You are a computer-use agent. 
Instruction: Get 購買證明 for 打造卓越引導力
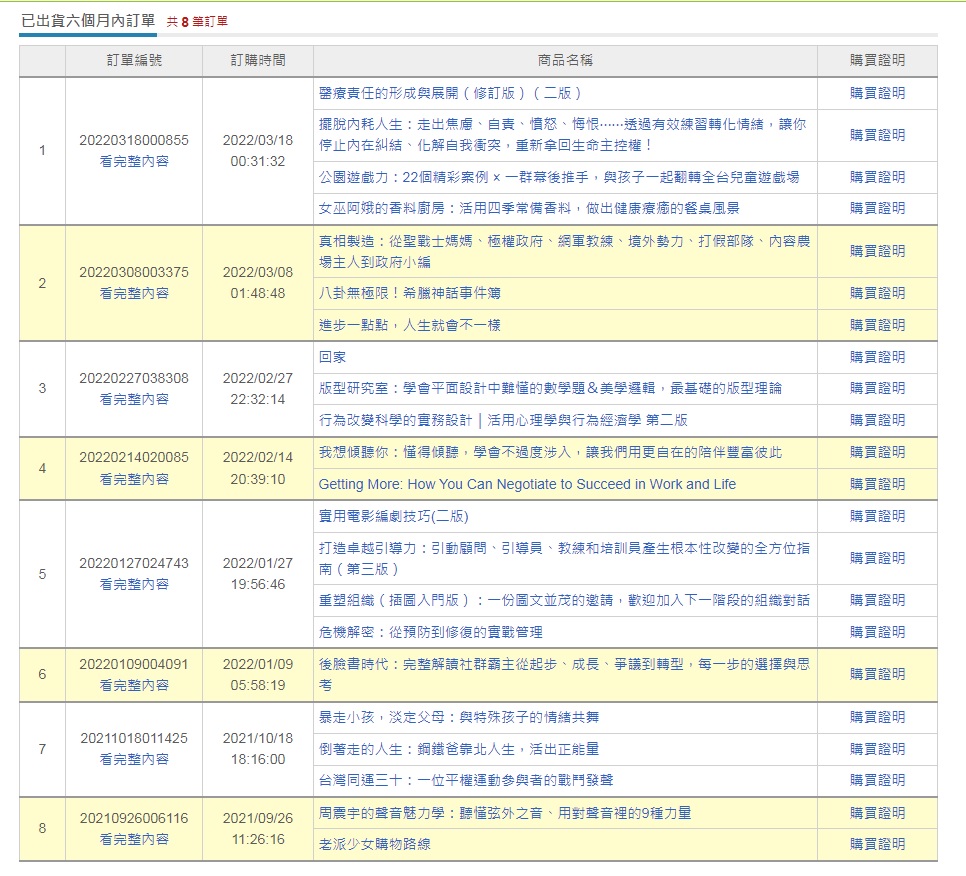(877, 558)
